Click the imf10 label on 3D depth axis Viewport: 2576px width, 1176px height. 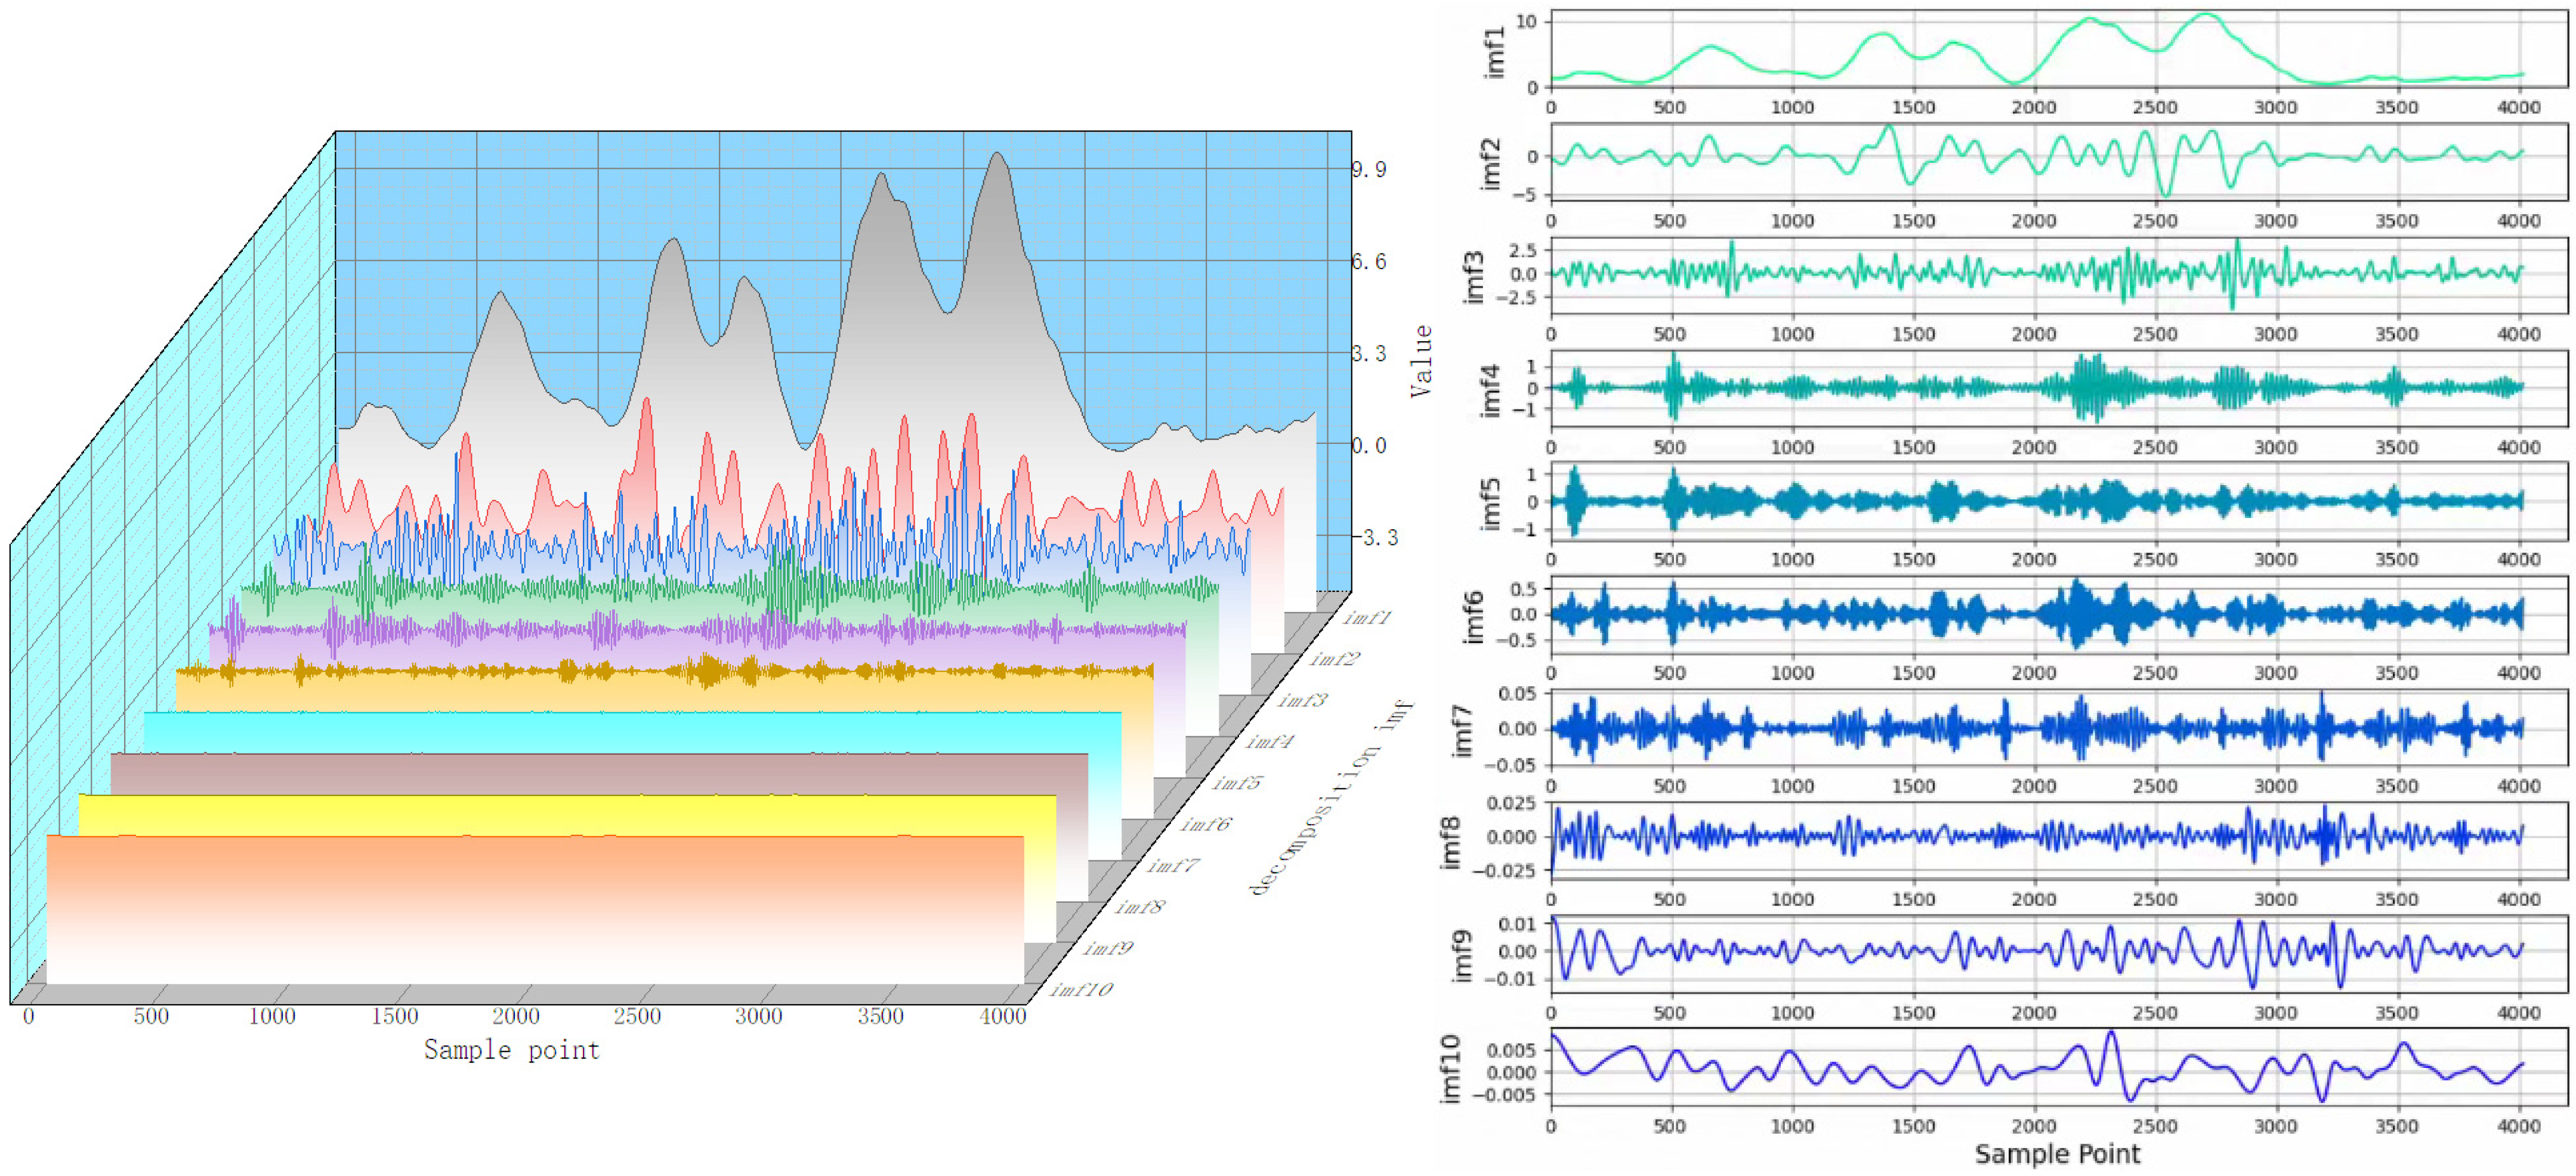pos(1081,989)
